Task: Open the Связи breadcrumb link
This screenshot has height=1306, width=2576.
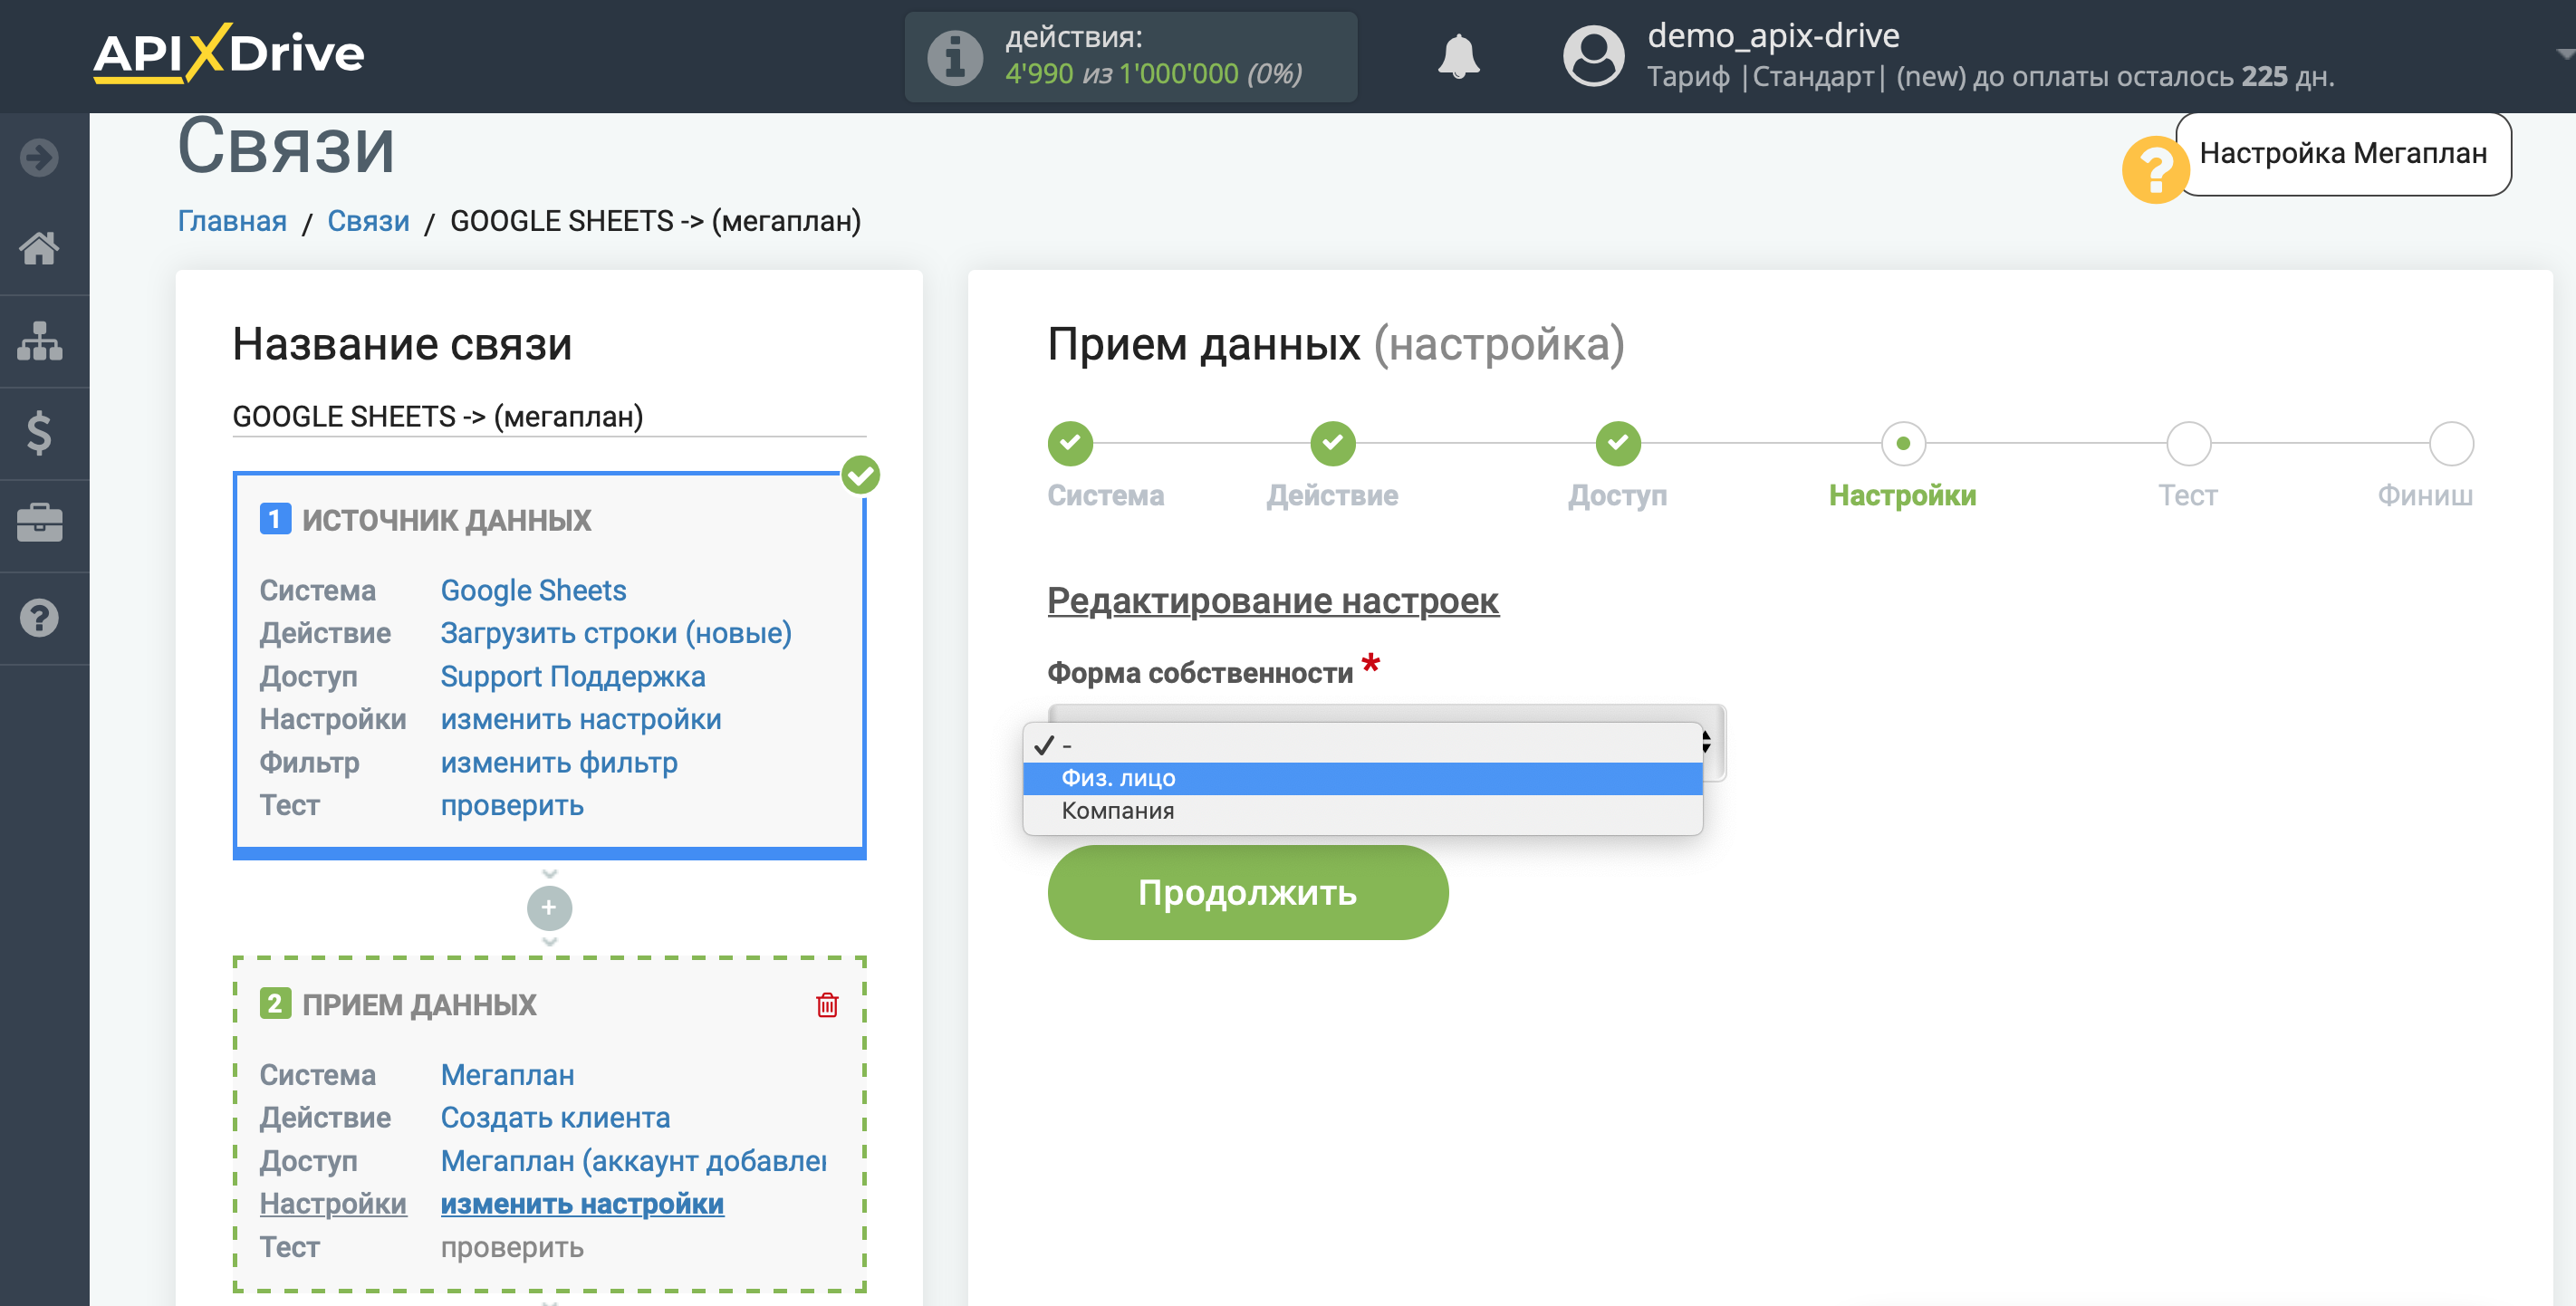Action: coord(368,221)
